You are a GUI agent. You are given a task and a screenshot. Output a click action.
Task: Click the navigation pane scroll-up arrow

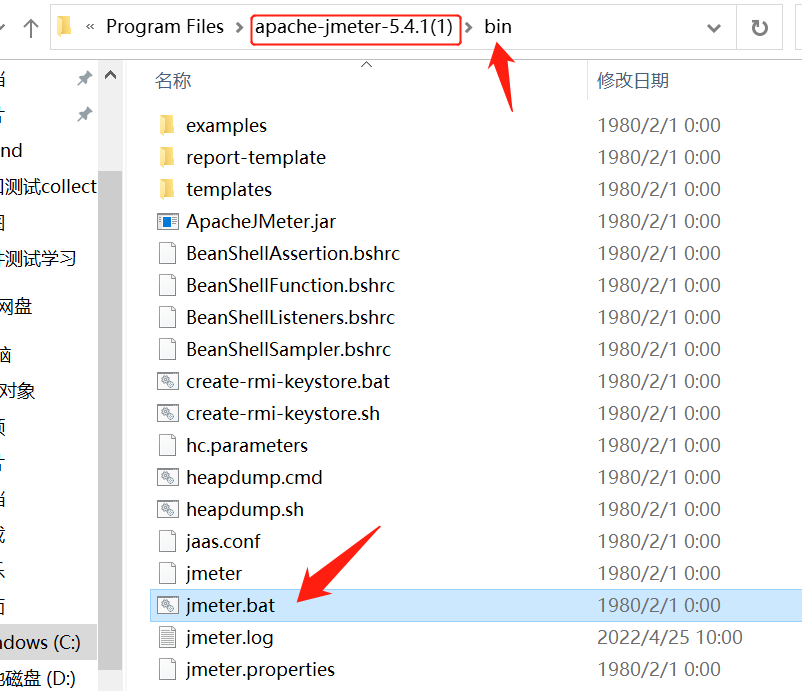click(x=110, y=76)
